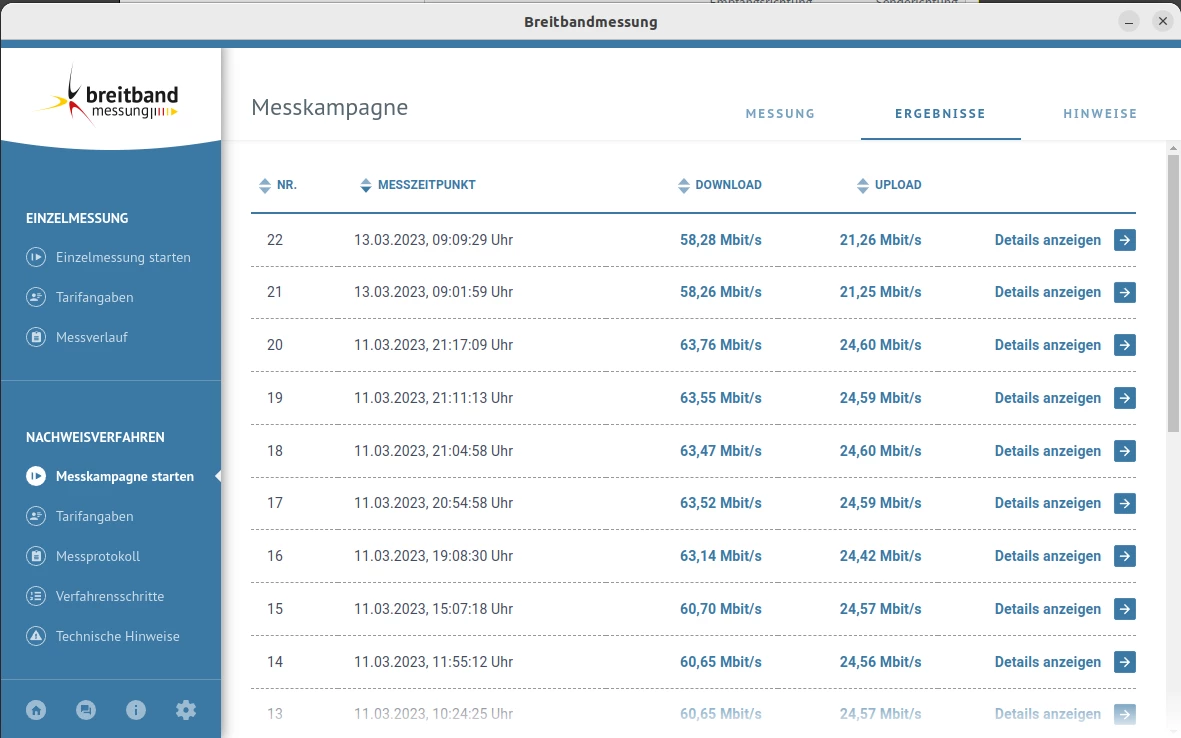
Task: Click Details anzeigen for measurement 16
Action: 1048,556
